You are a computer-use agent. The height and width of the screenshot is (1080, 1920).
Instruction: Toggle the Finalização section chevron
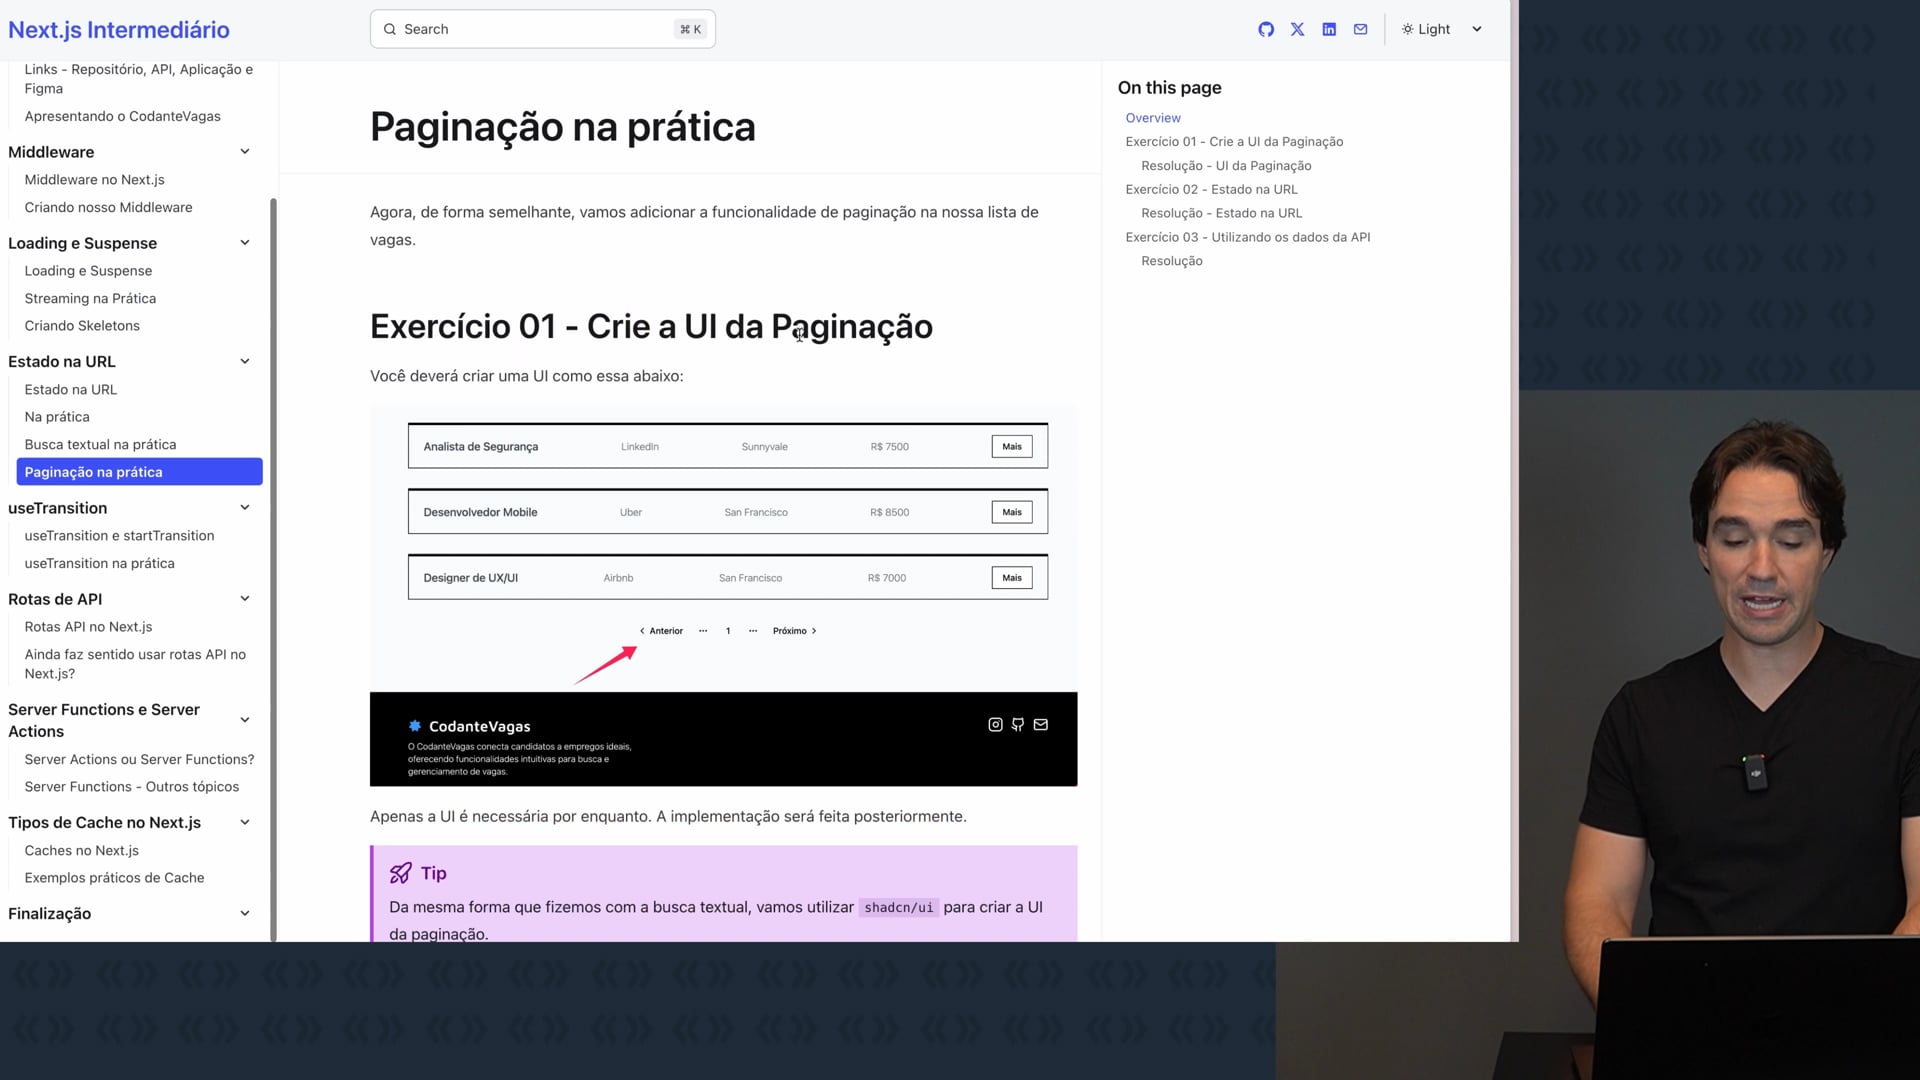tap(245, 914)
